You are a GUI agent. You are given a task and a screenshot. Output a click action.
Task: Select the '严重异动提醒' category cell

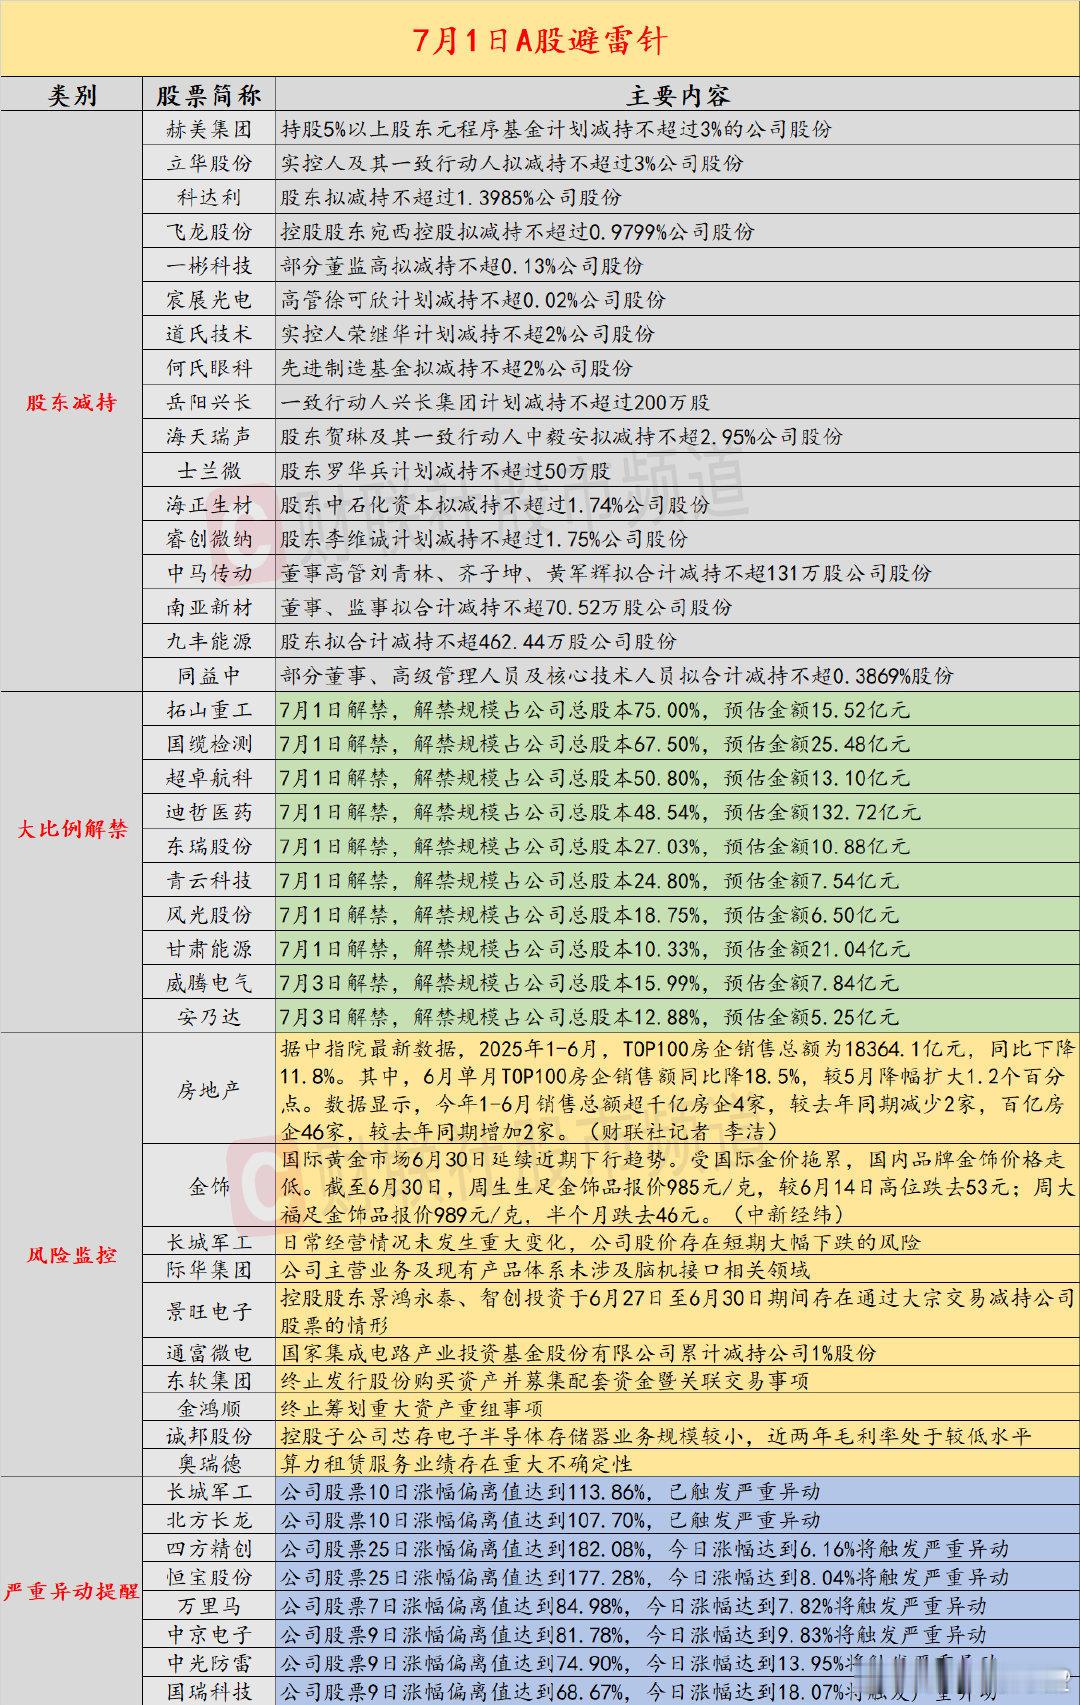tap(72, 1590)
